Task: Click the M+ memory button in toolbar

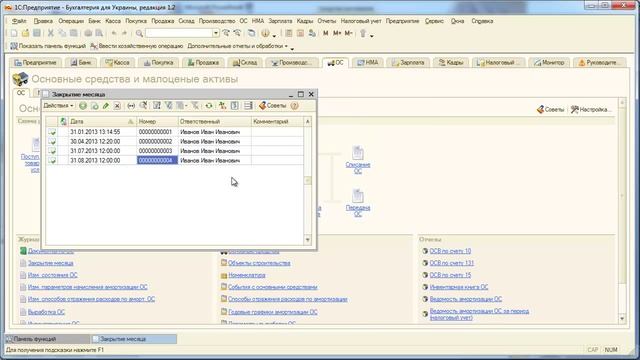Action: [337, 33]
